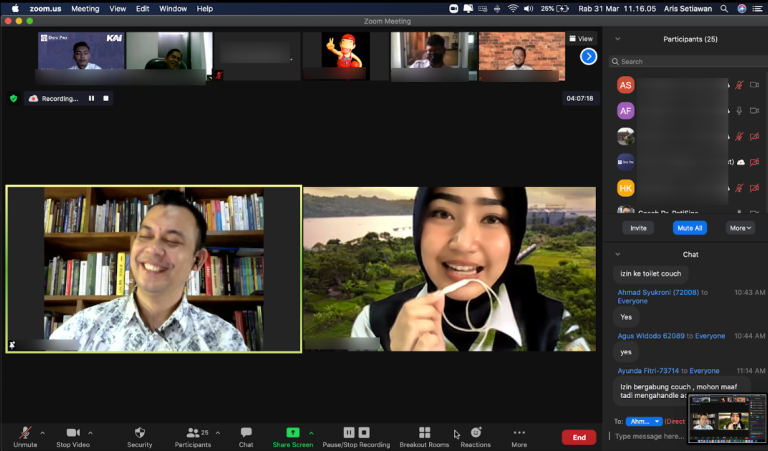Open green share options arrow

click(311, 433)
